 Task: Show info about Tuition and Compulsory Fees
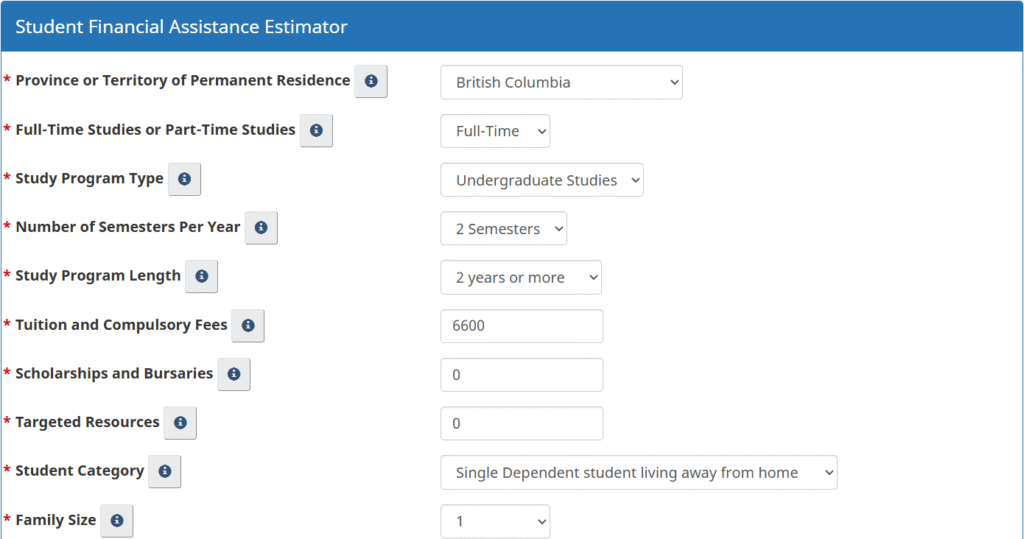(248, 325)
